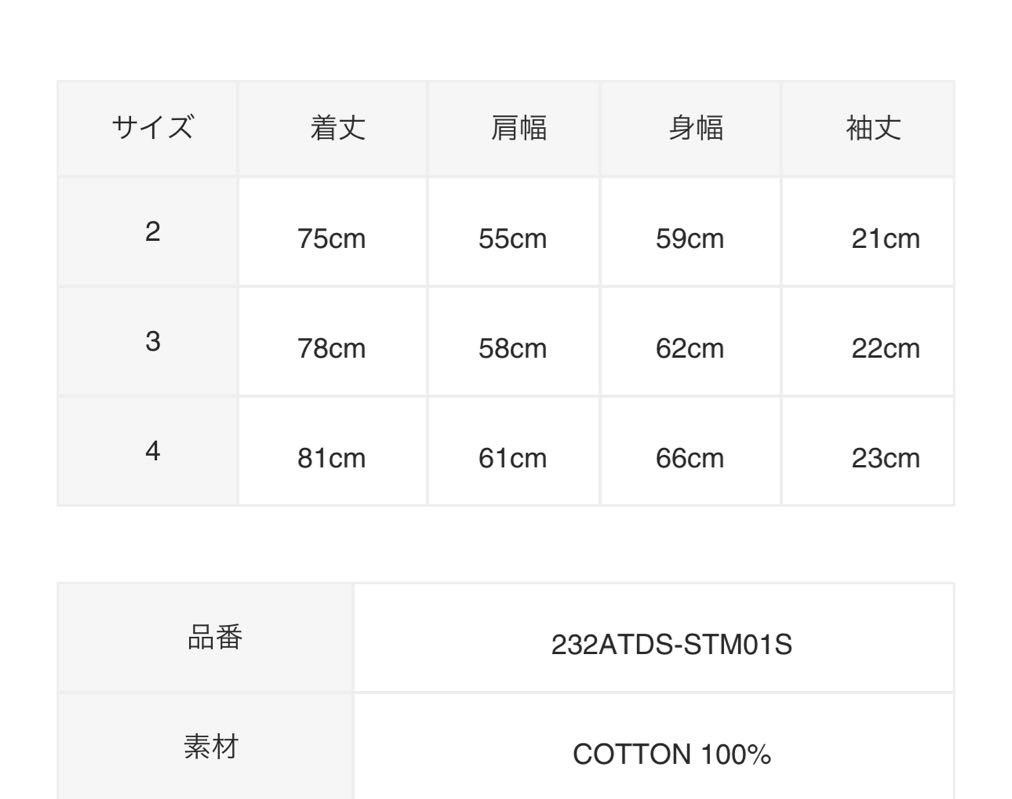The width and height of the screenshot is (1012, 799).
Task: Click the 素材 label cell
Action: (x=206, y=747)
